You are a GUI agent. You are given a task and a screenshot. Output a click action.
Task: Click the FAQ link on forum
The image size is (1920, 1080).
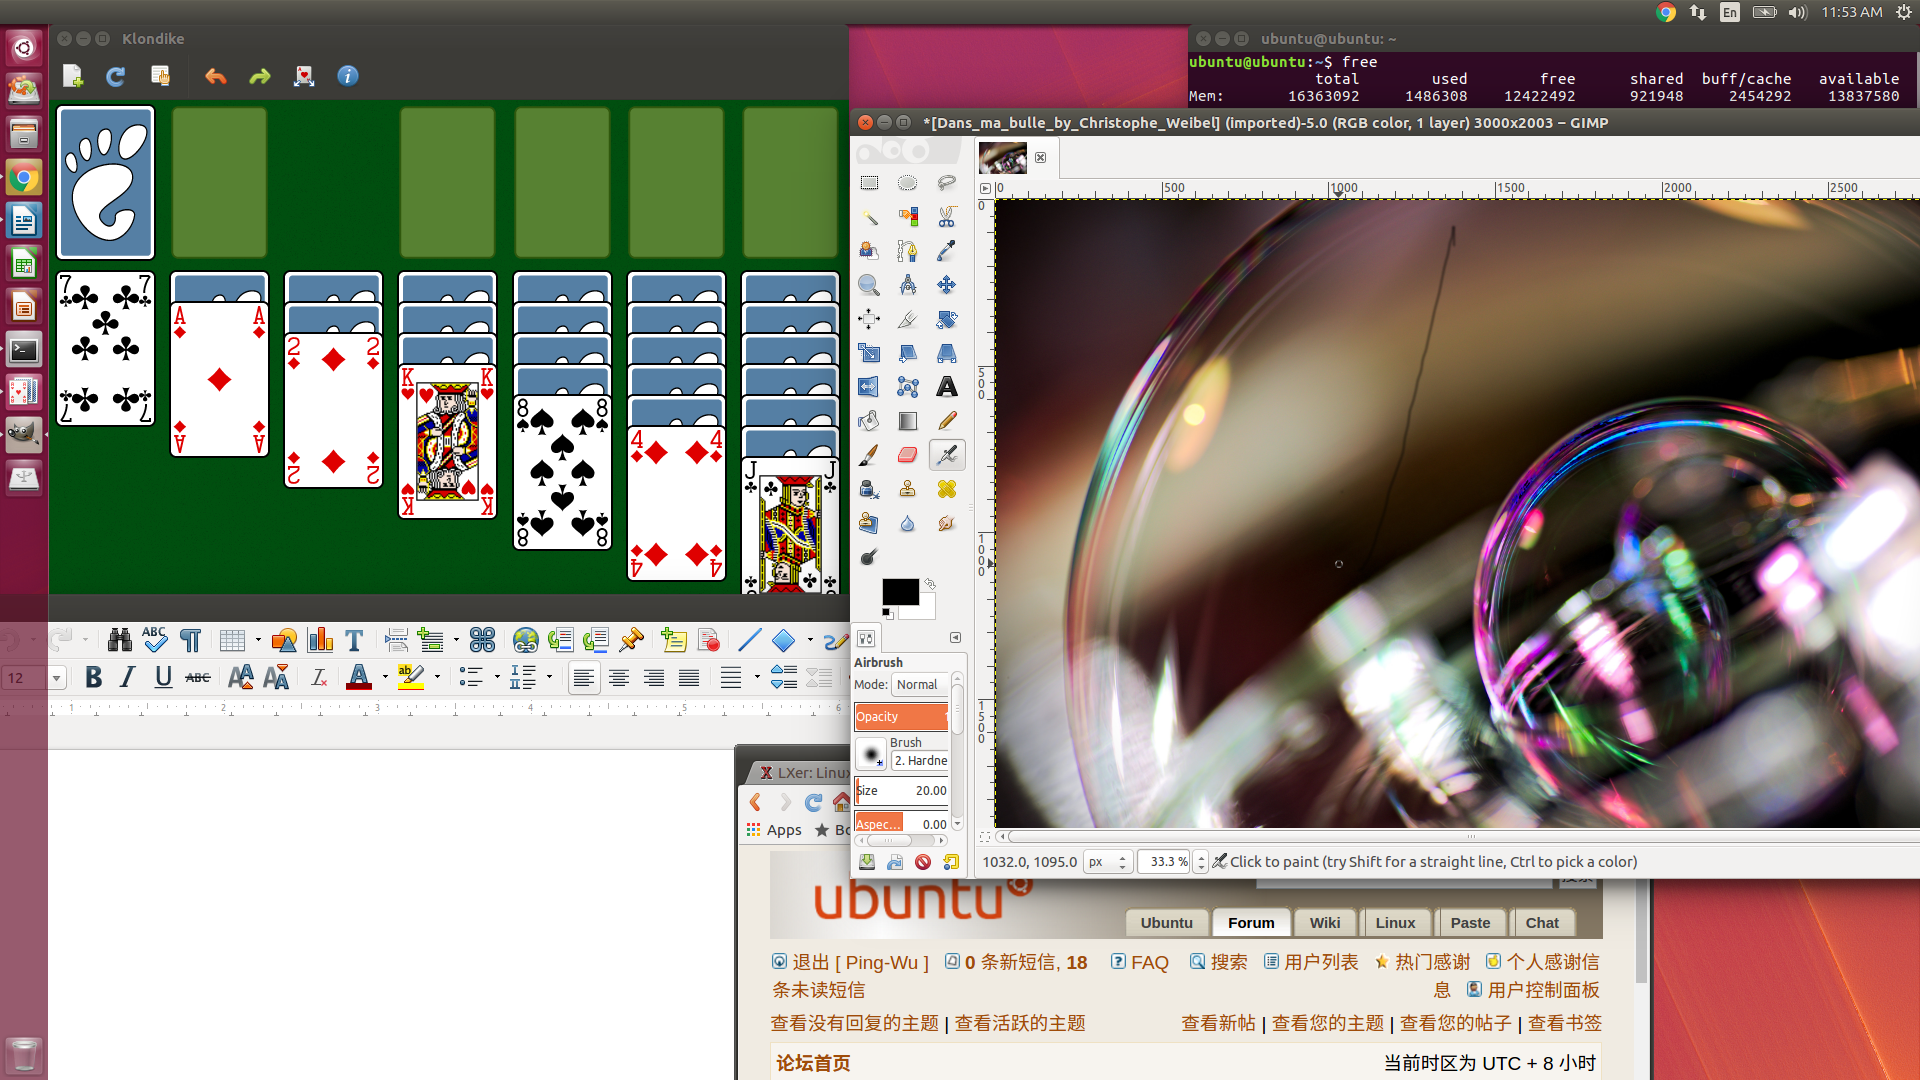(1149, 962)
